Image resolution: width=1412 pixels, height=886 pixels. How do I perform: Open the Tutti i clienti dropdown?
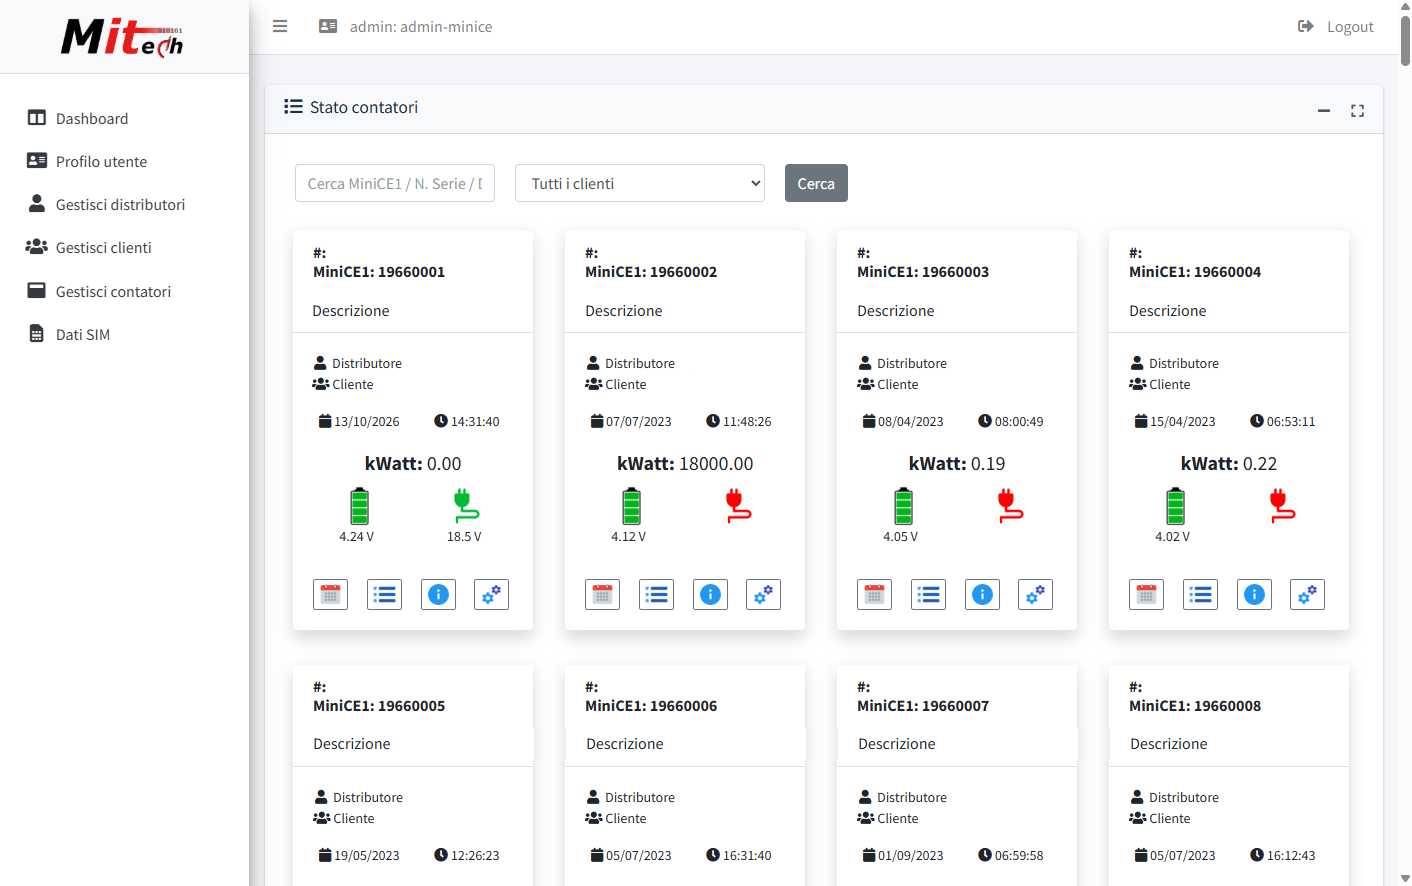pos(640,183)
